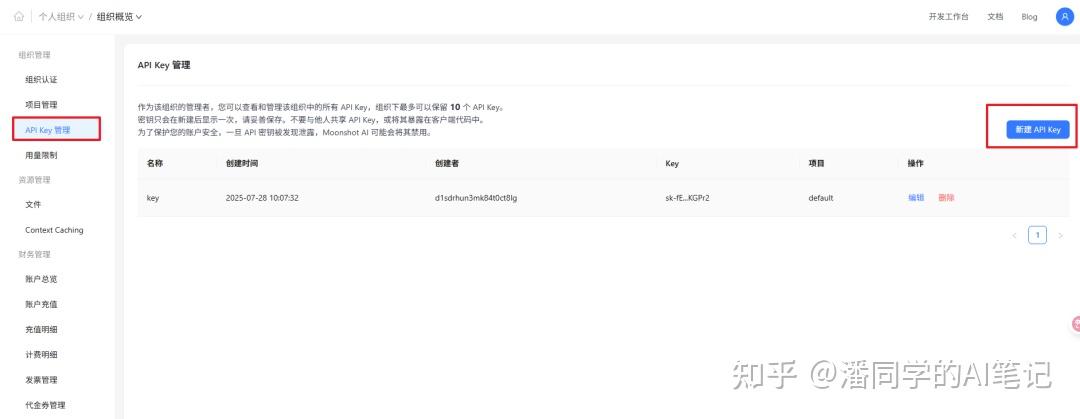1080x419 pixels.
Task: Click the key name cell 'key'
Action: tap(153, 198)
